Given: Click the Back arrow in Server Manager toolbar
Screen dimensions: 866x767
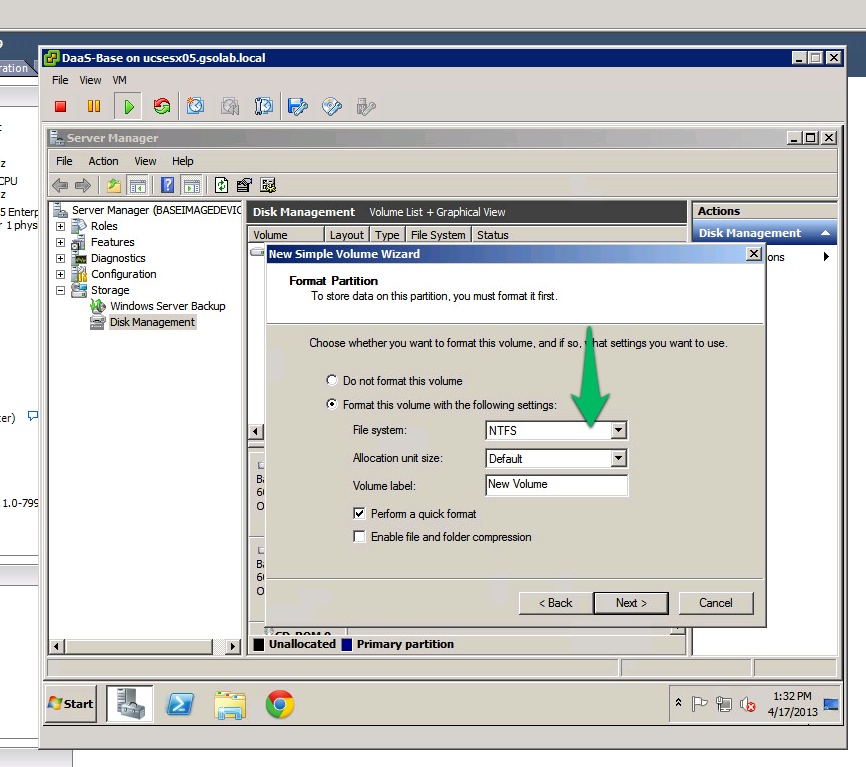Looking at the screenshot, I should click(60, 186).
